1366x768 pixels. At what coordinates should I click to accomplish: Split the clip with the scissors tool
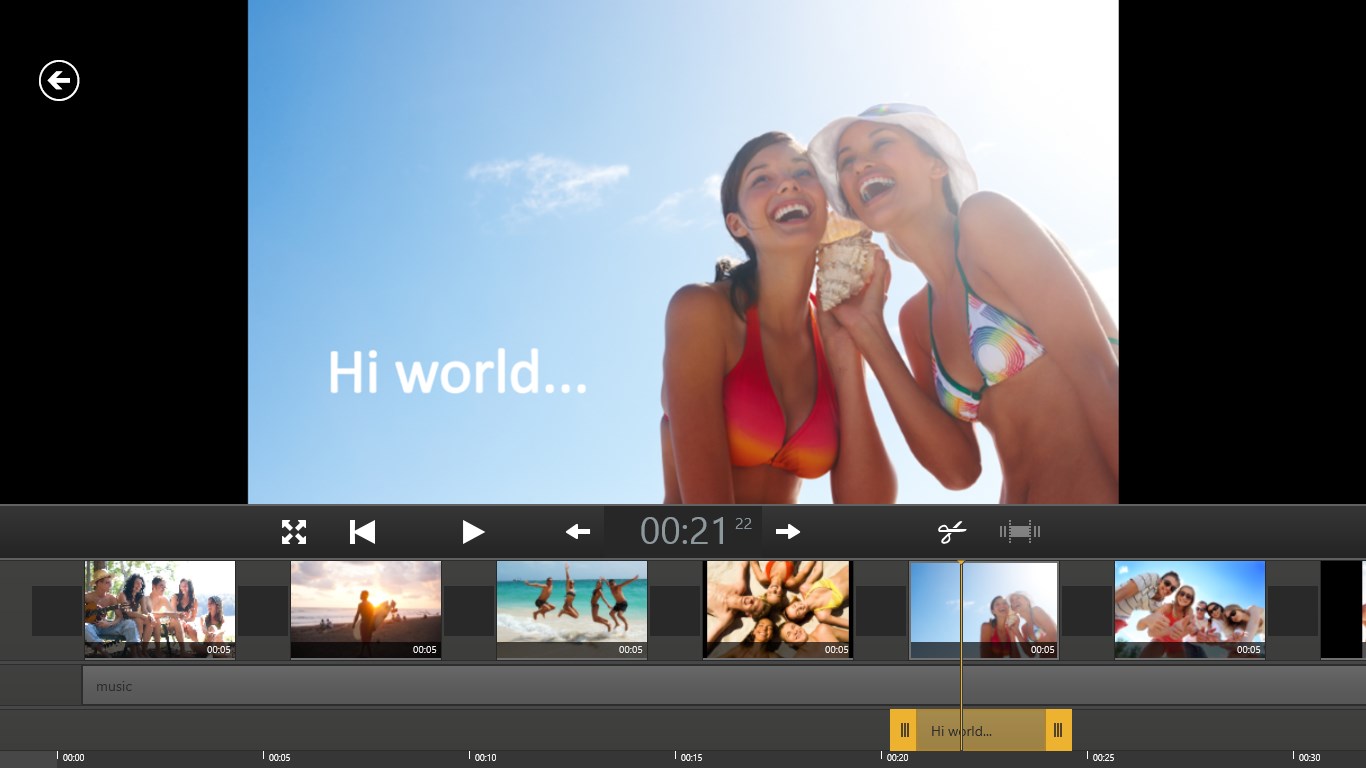952,532
